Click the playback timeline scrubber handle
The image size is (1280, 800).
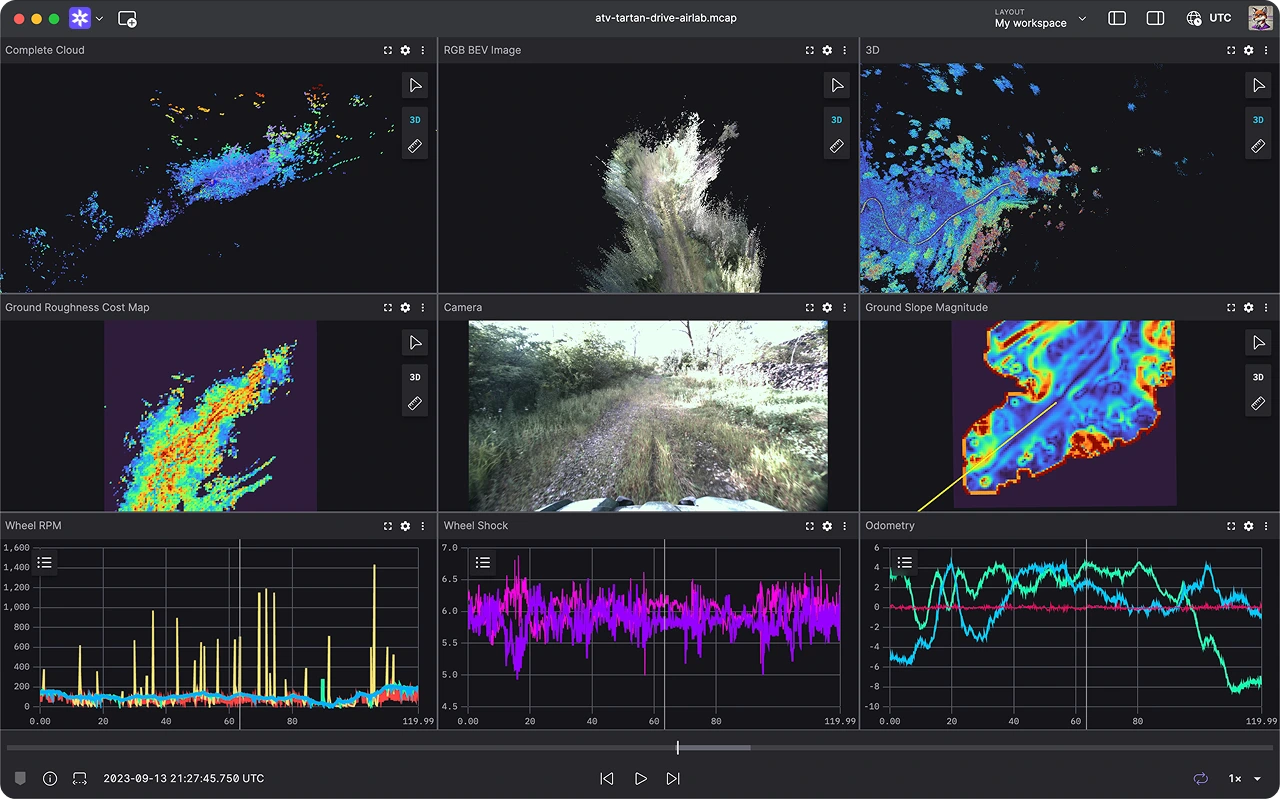pos(677,747)
